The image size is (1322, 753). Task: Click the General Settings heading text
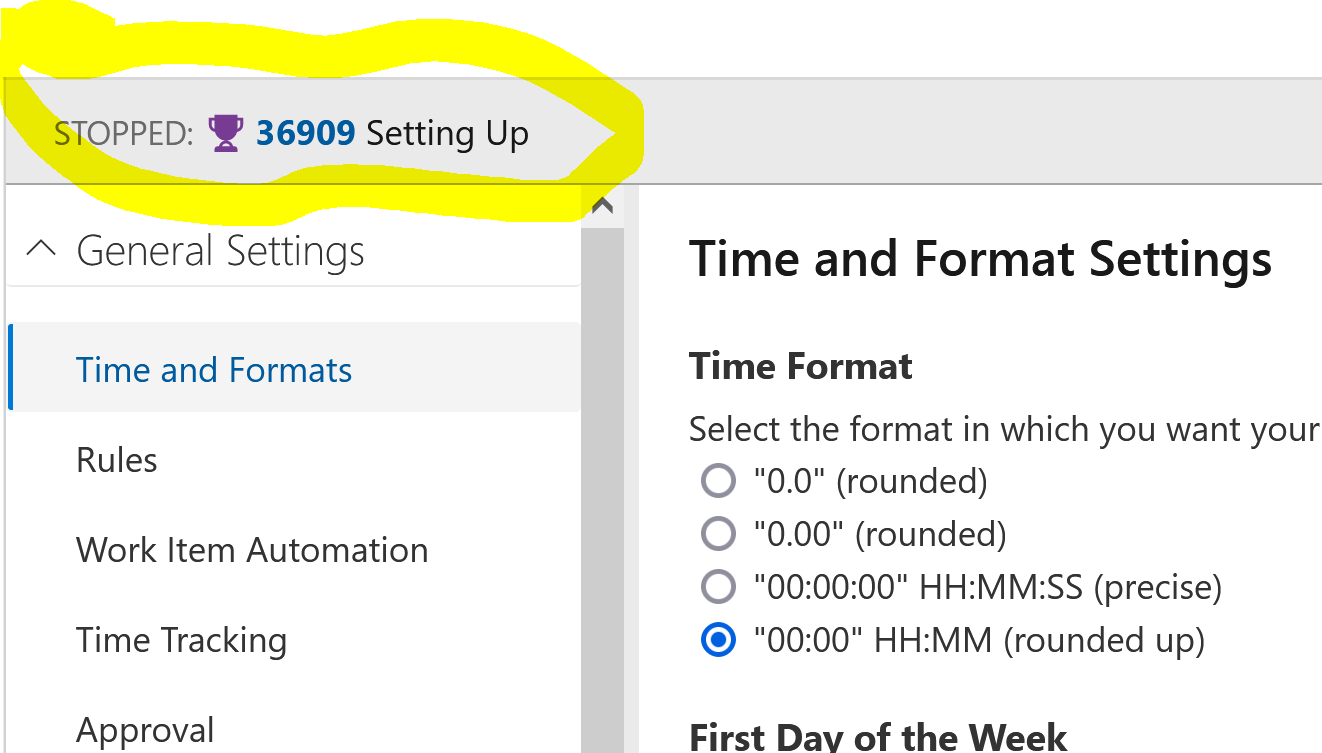coord(220,251)
